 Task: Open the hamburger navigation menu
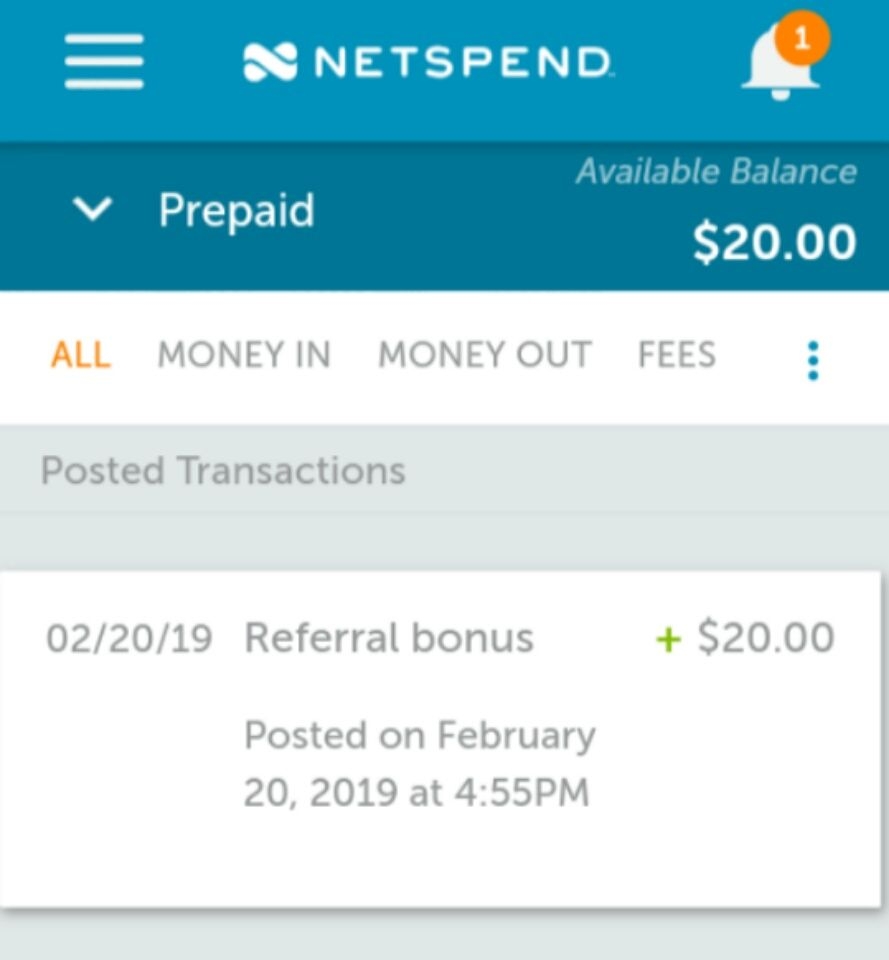[x=104, y=62]
